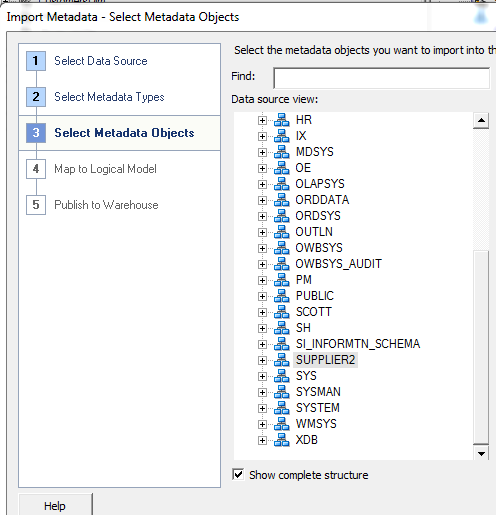Click the scrollbar up arrow
Image resolution: width=496 pixels, height=515 pixels.
[481, 121]
